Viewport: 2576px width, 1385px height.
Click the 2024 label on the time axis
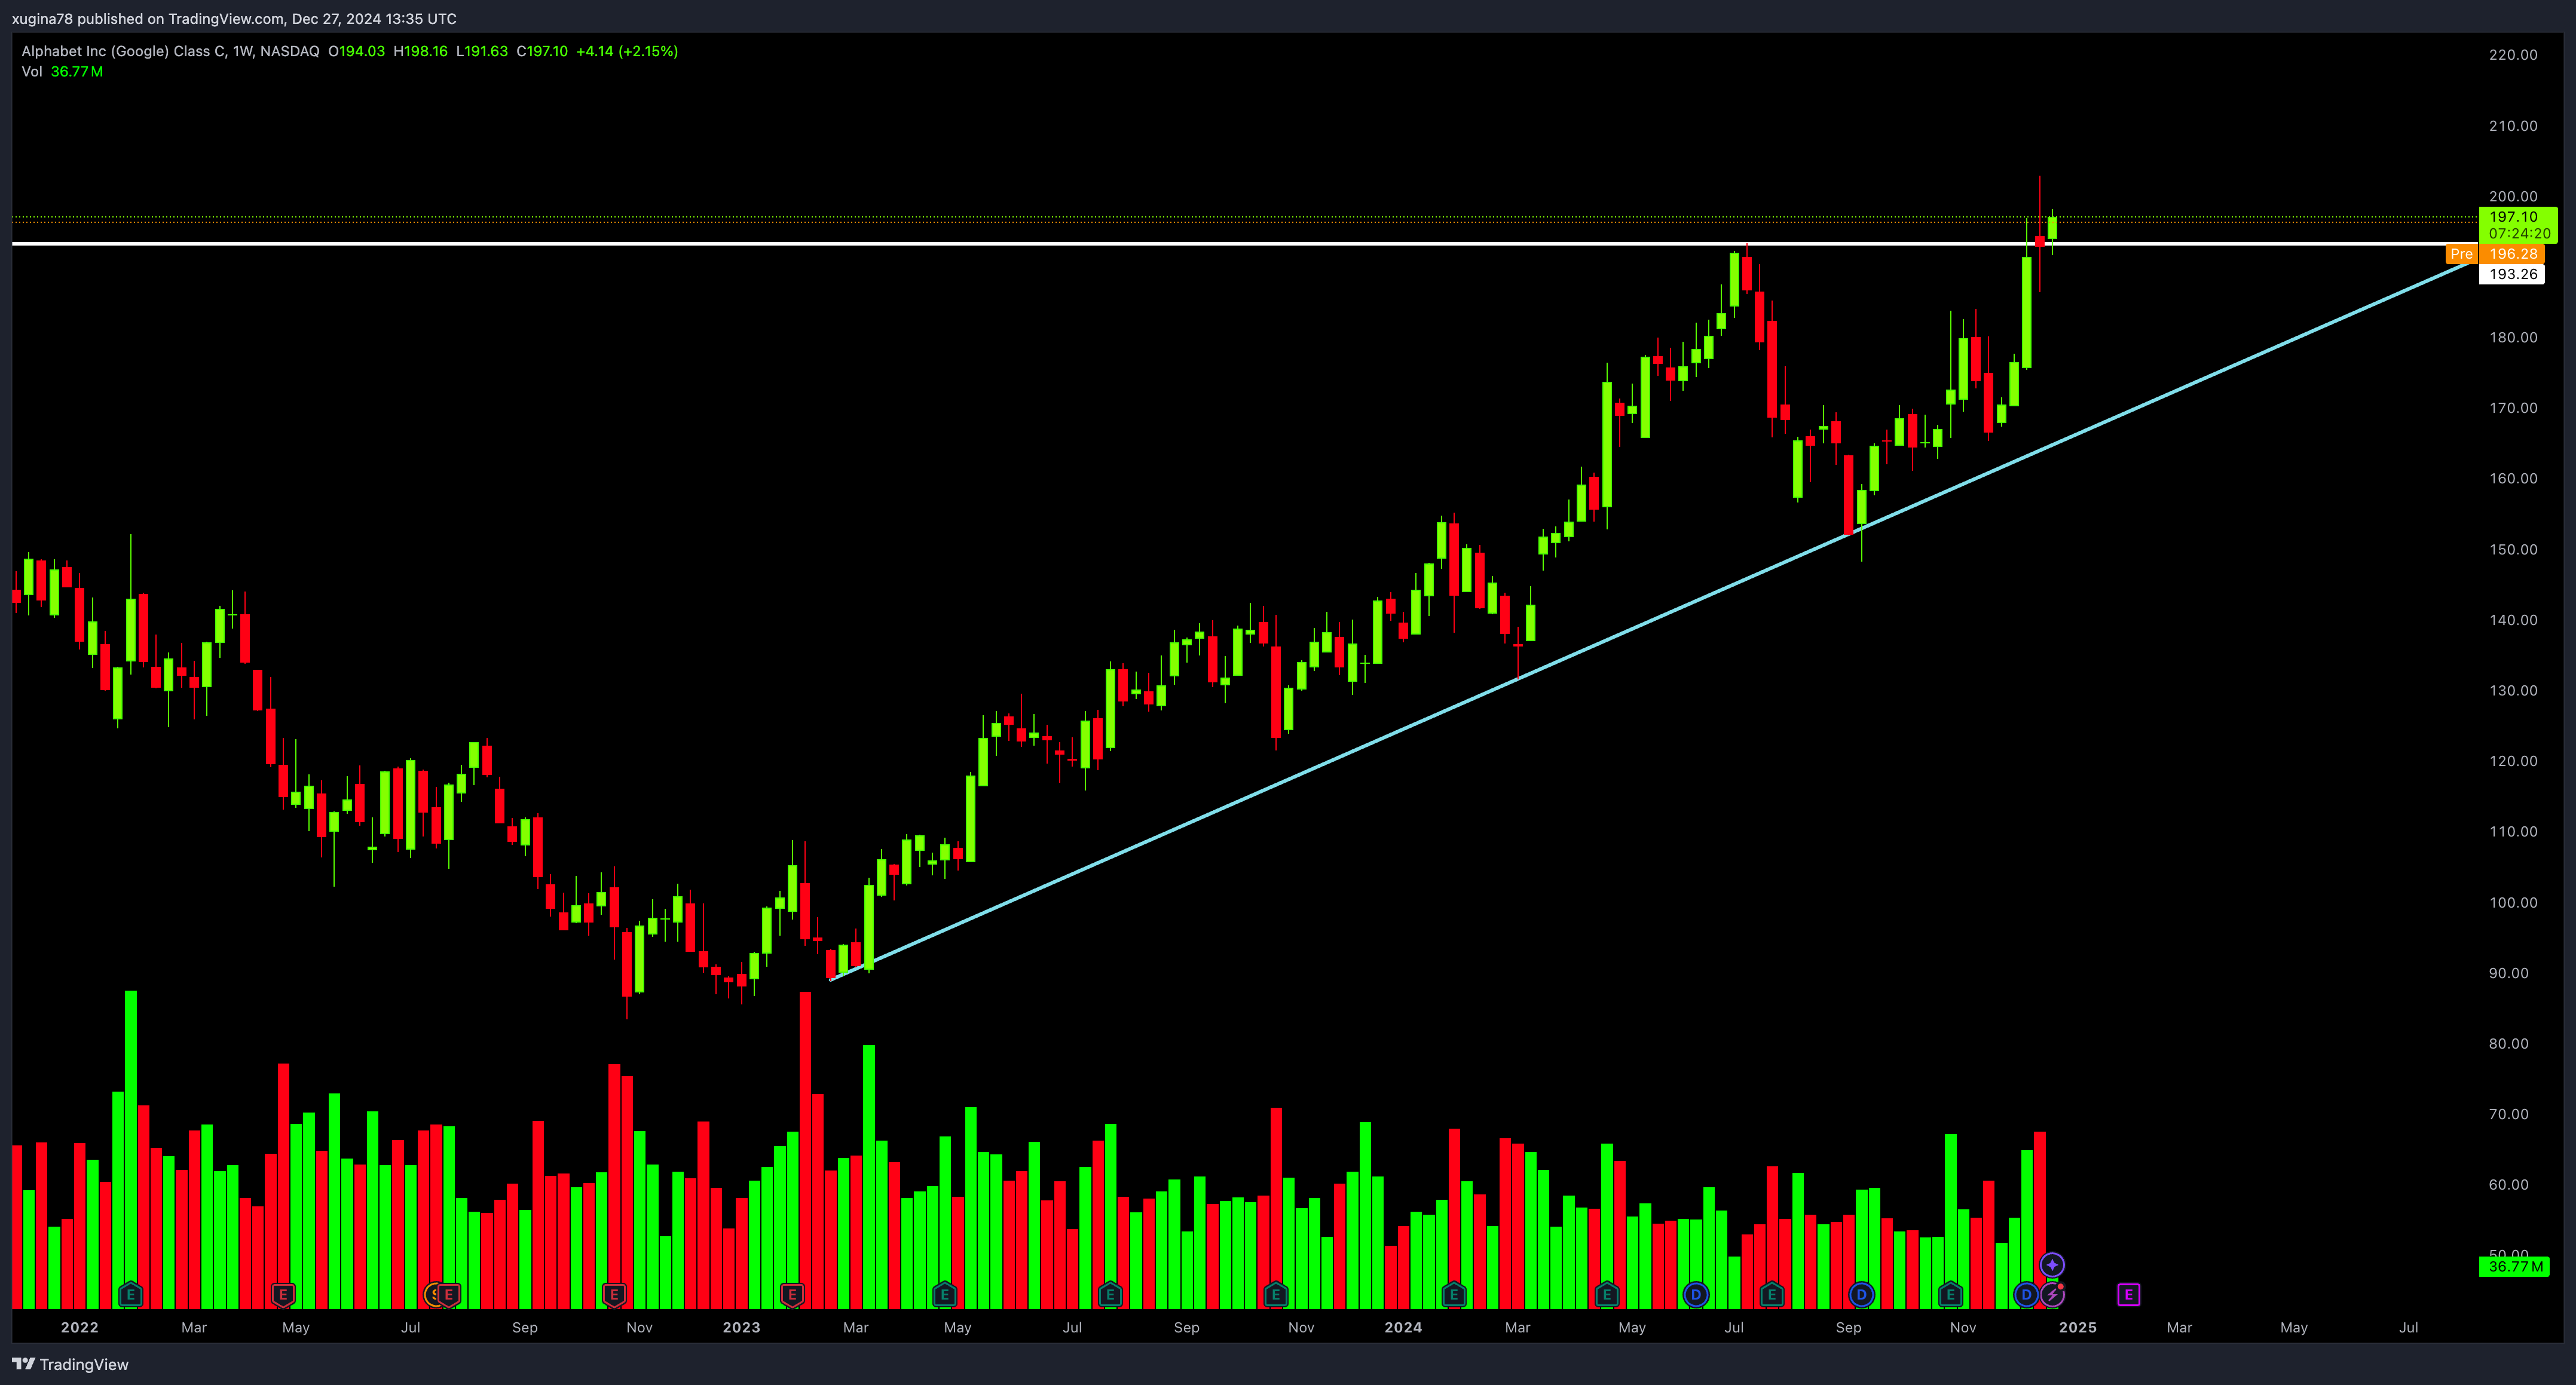click(1403, 1328)
